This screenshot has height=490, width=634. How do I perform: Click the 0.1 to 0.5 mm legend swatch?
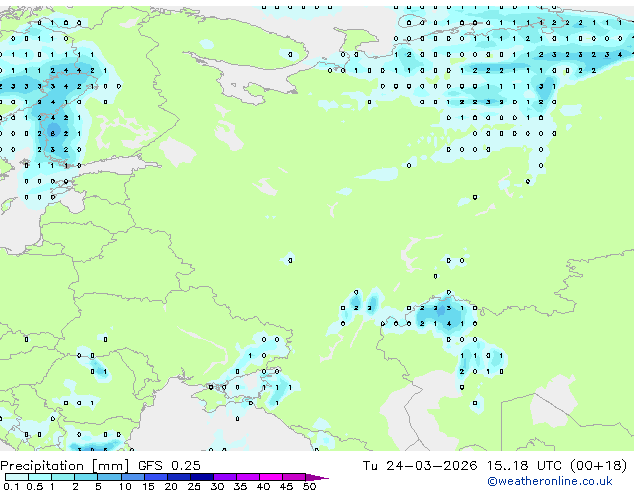pos(17,477)
